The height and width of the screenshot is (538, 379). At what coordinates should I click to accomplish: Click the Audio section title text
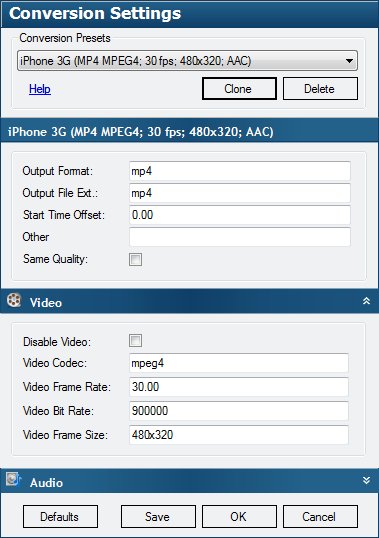coord(46,483)
